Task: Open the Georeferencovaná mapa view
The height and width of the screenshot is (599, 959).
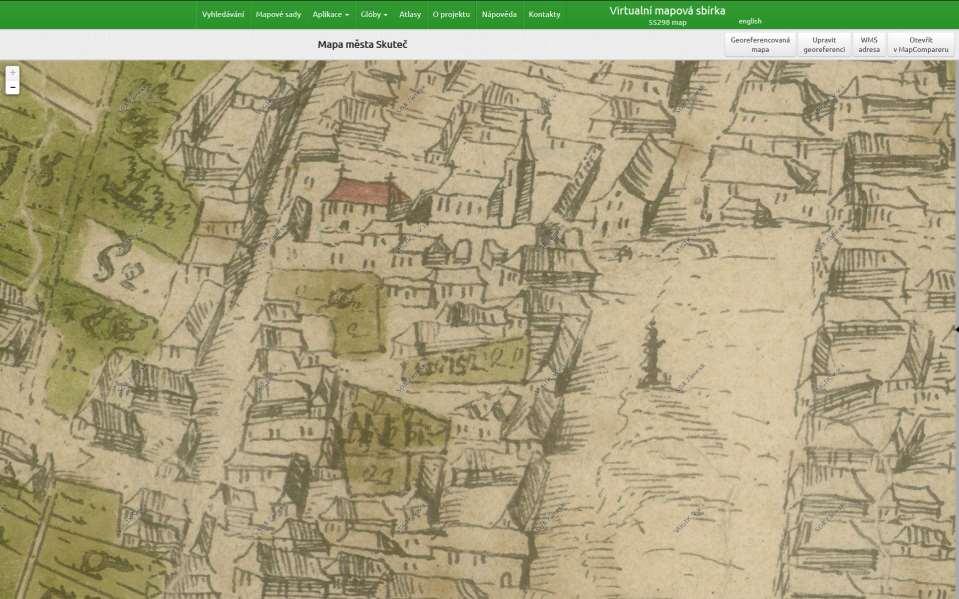Action: (760, 45)
